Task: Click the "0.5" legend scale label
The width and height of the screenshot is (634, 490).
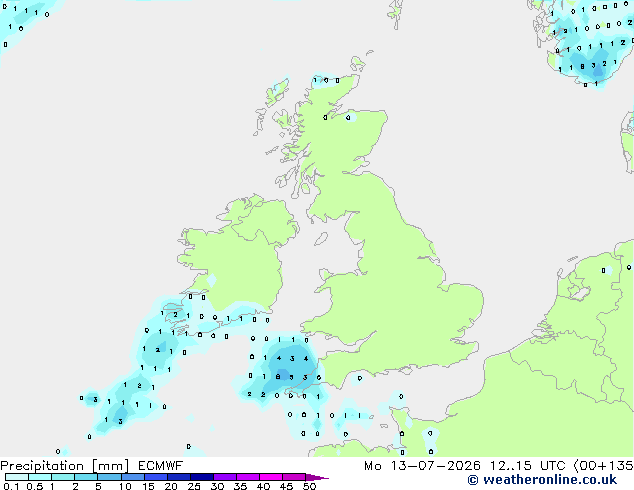Action: (35, 486)
